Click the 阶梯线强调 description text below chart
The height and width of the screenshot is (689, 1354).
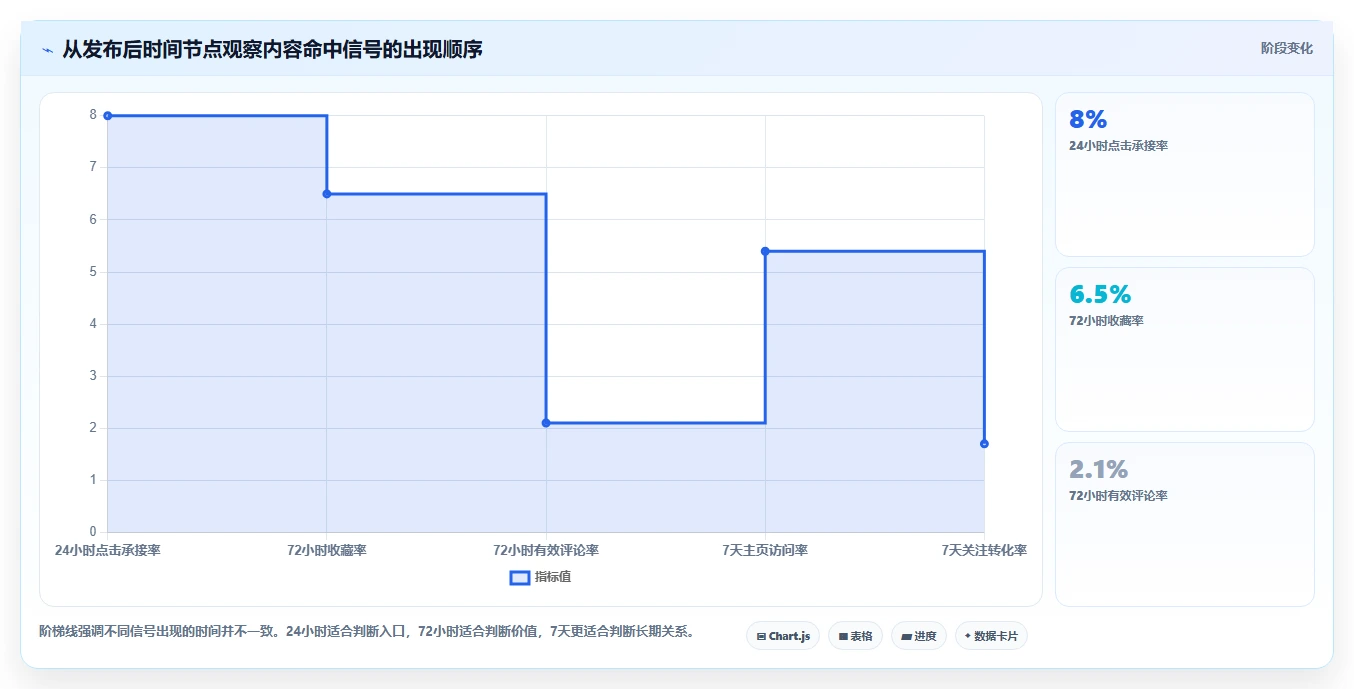[366, 632]
